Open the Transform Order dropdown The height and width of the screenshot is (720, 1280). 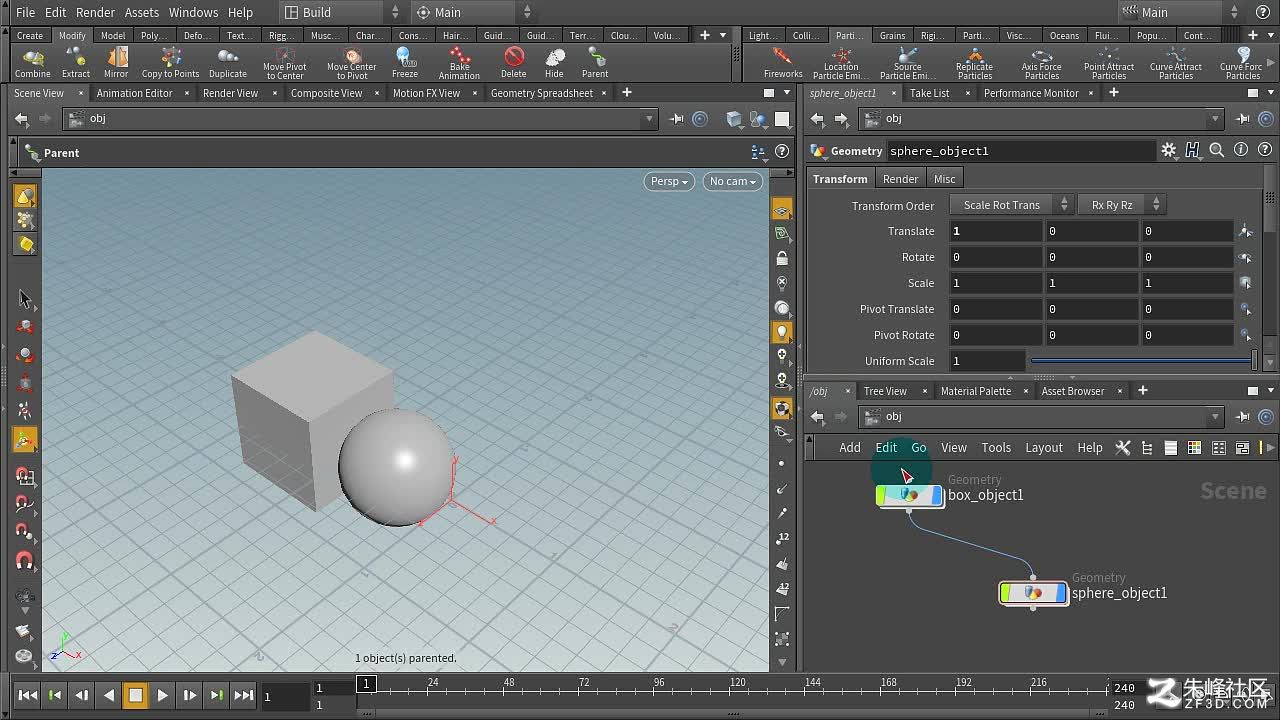pos(1010,205)
